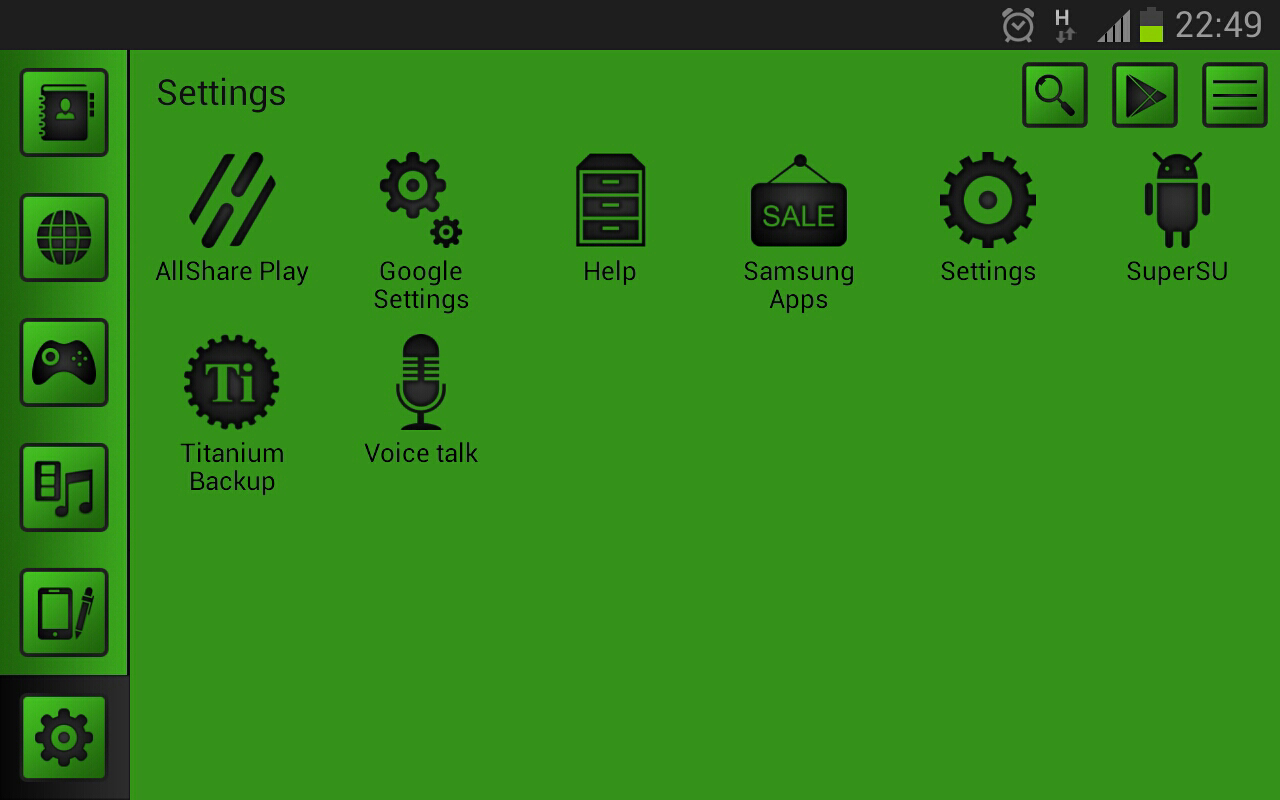
Task: Open the Samsung Apps sale sign icon
Action: point(799,200)
